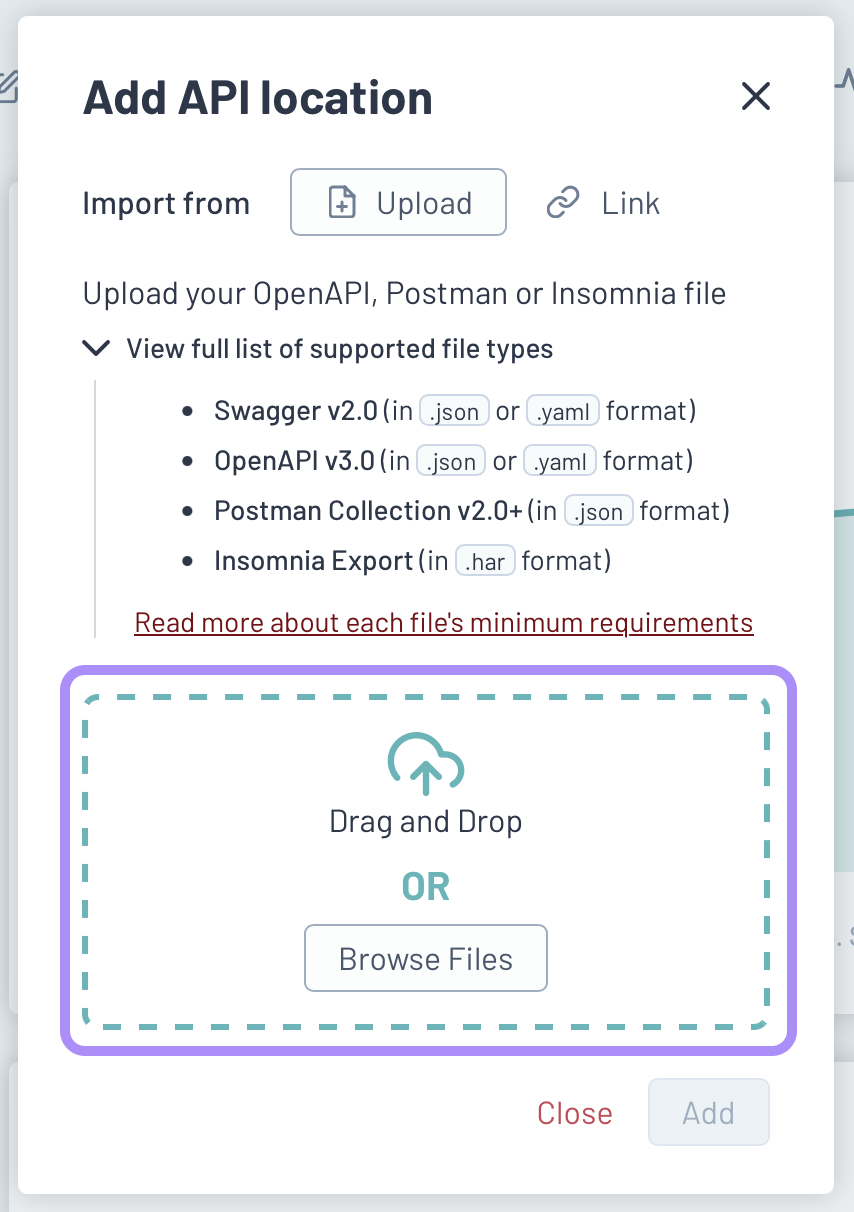Screen dimensions: 854x1212
Task: Click the .json badge for Postman Collection
Action: [599, 511]
